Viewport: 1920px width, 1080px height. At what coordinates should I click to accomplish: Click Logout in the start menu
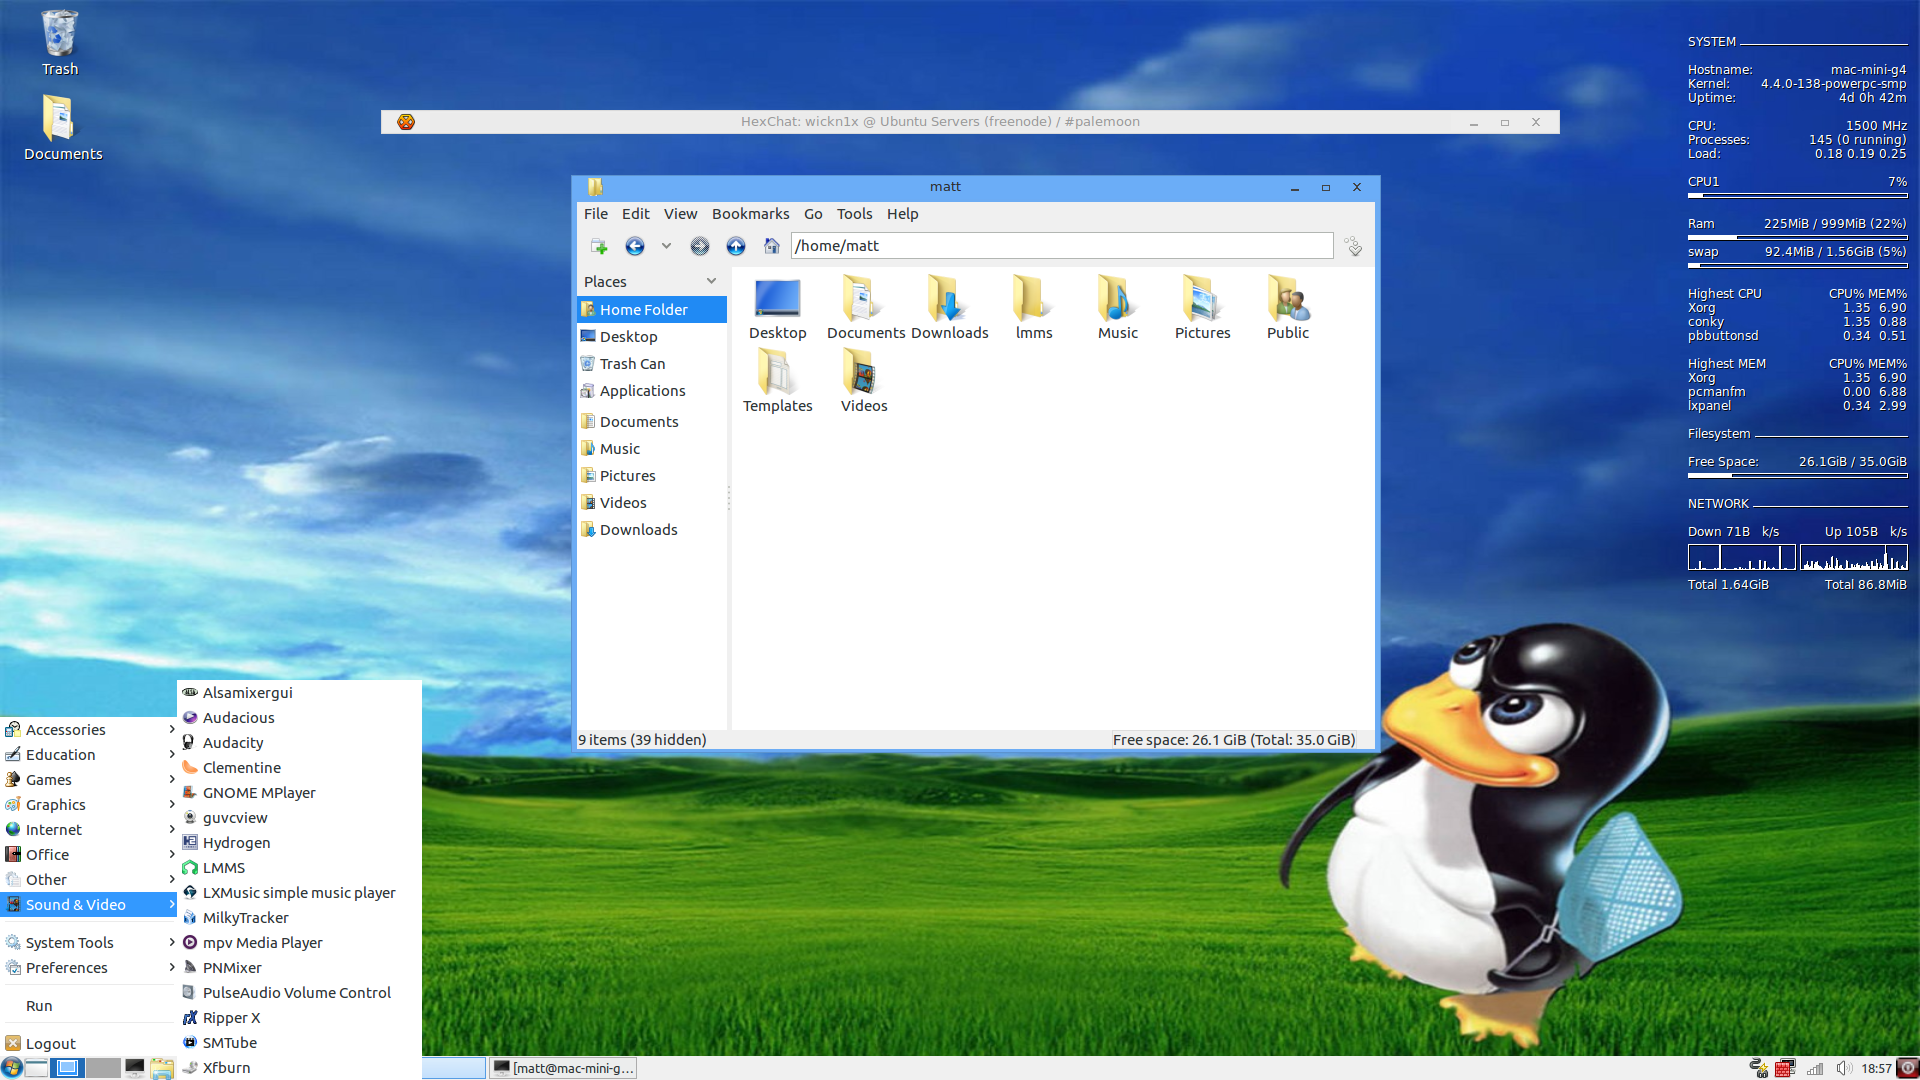coord(89,1044)
